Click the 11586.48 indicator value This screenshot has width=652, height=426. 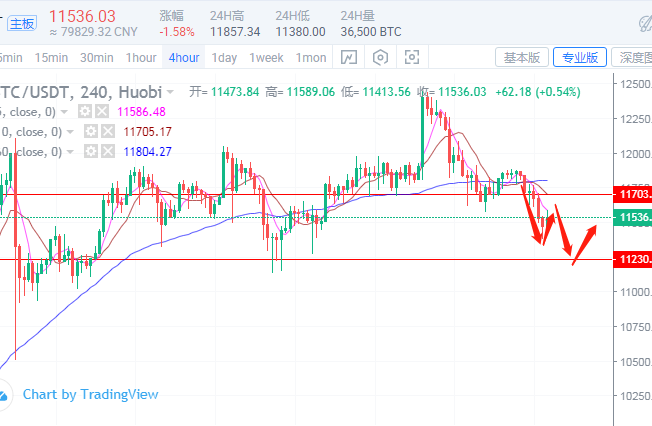click(141, 111)
